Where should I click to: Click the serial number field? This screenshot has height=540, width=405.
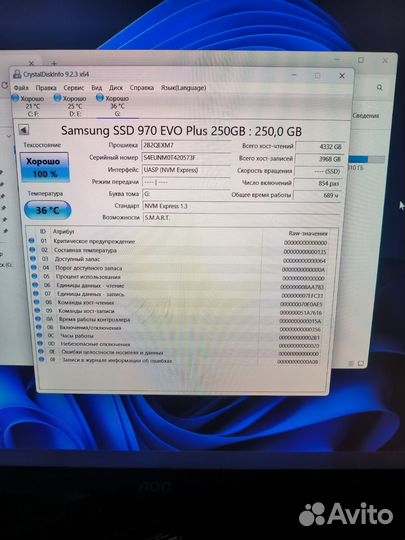(x=186, y=158)
